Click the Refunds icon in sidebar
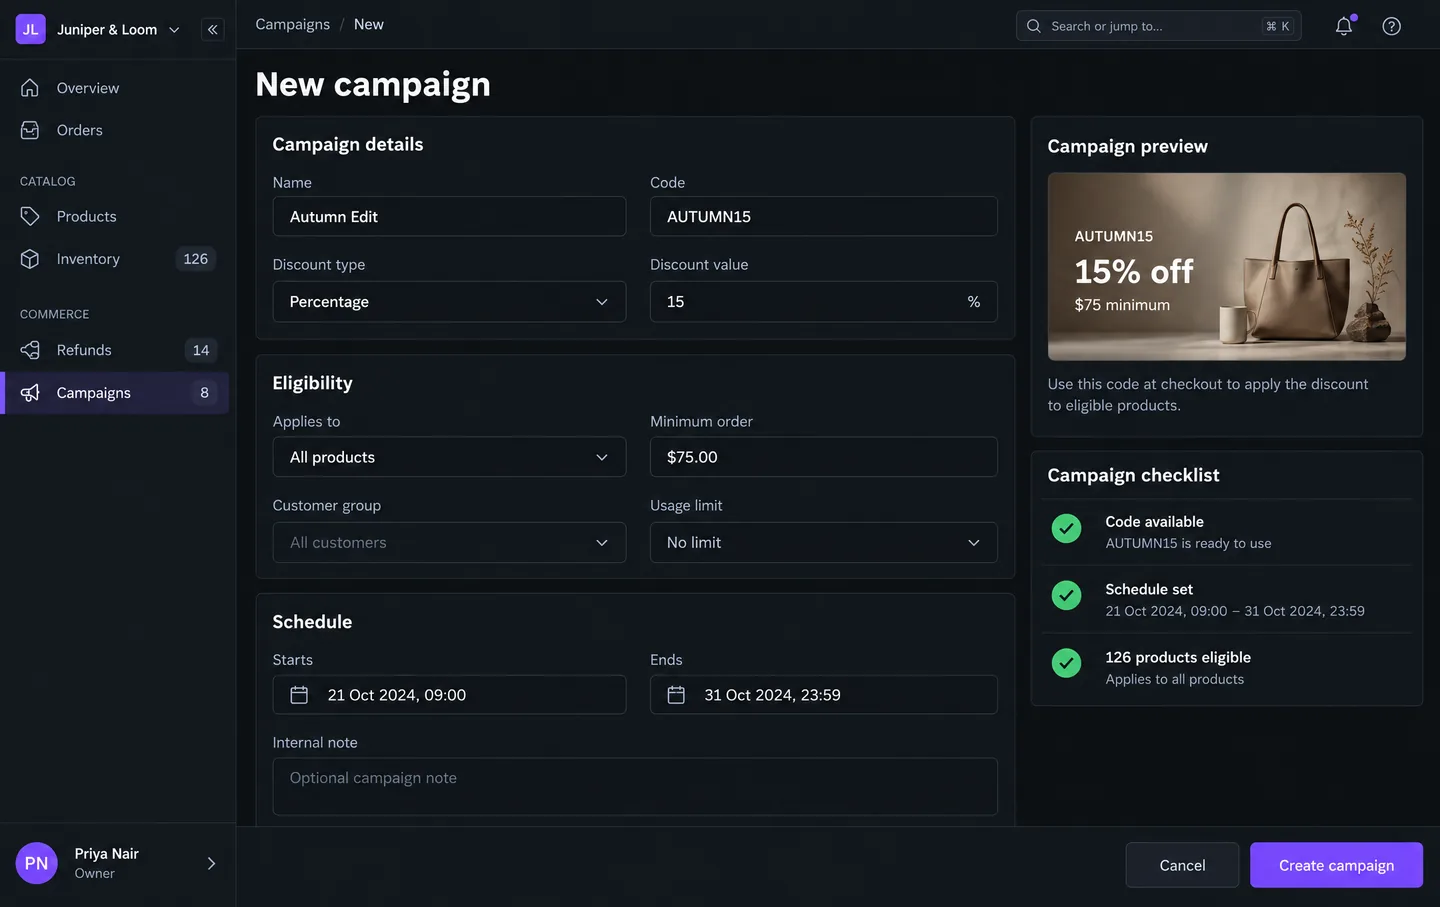Screen dimensions: 1440x907 (x=30, y=350)
